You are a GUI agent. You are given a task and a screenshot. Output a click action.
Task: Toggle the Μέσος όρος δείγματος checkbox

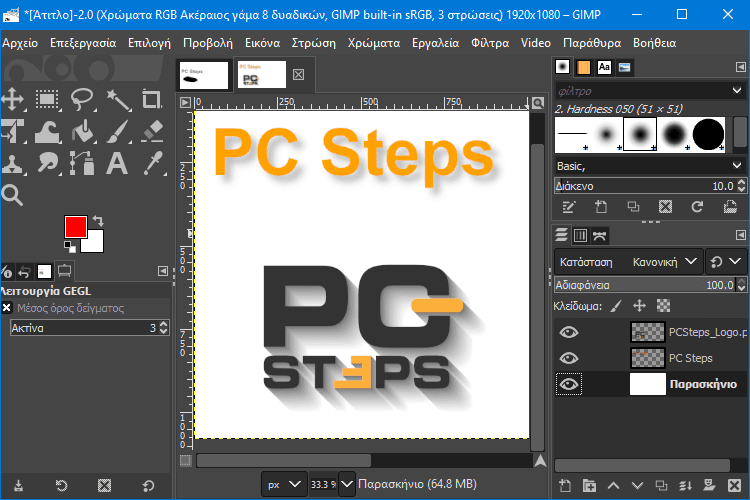7,308
